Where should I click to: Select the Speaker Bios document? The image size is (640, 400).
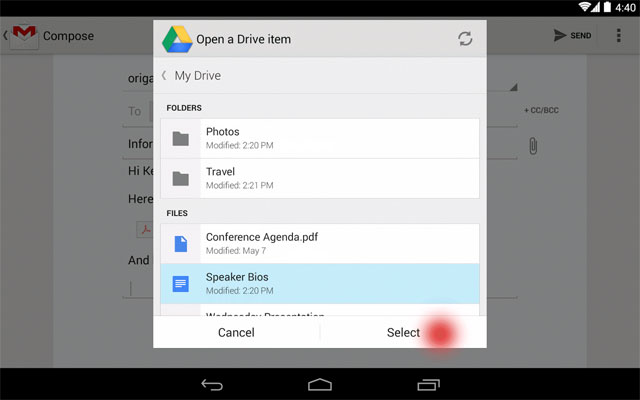pyautogui.click(x=320, y=284)
